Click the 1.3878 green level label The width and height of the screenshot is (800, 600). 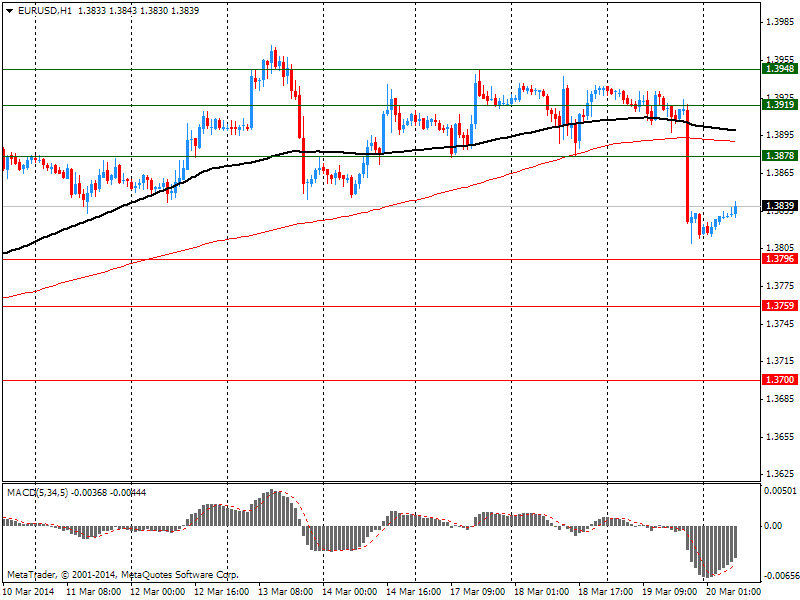[780, 156]
